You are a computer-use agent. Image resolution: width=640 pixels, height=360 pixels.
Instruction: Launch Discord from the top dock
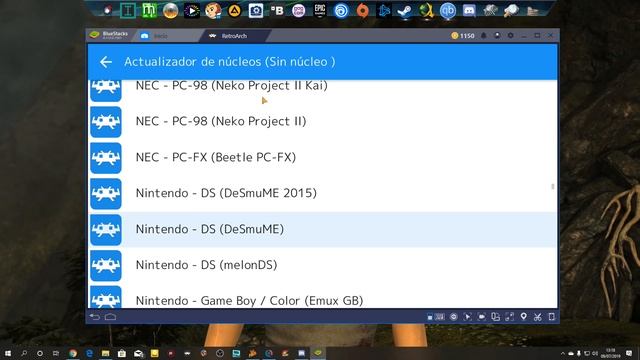click(x=469, y=11)
